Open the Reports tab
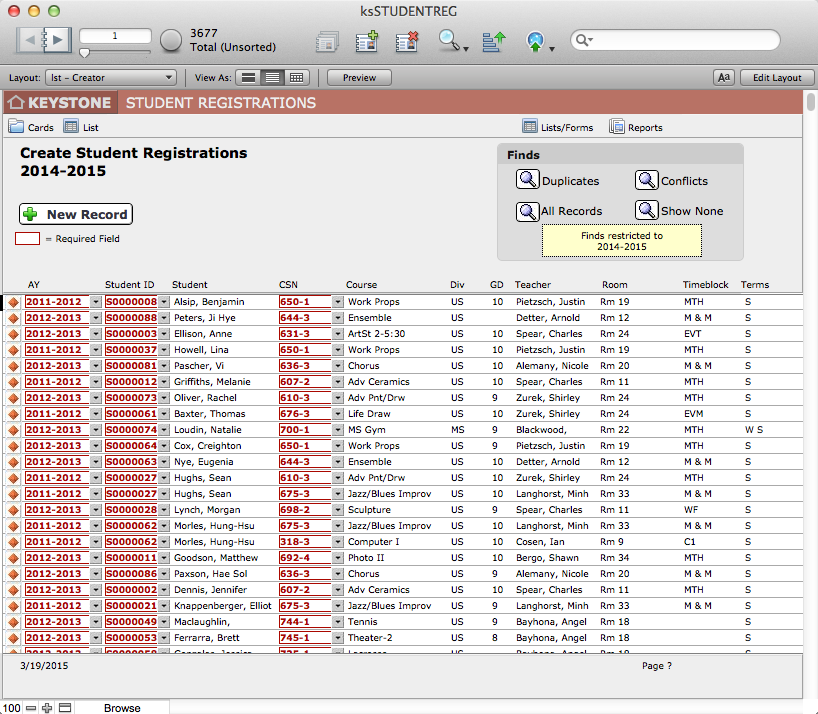The width and height of the screenshot is (818, 714). click(x=636, y=127)
